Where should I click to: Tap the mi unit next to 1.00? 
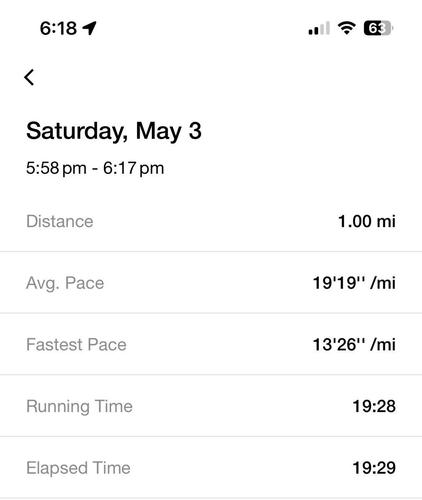pos(386,222)
